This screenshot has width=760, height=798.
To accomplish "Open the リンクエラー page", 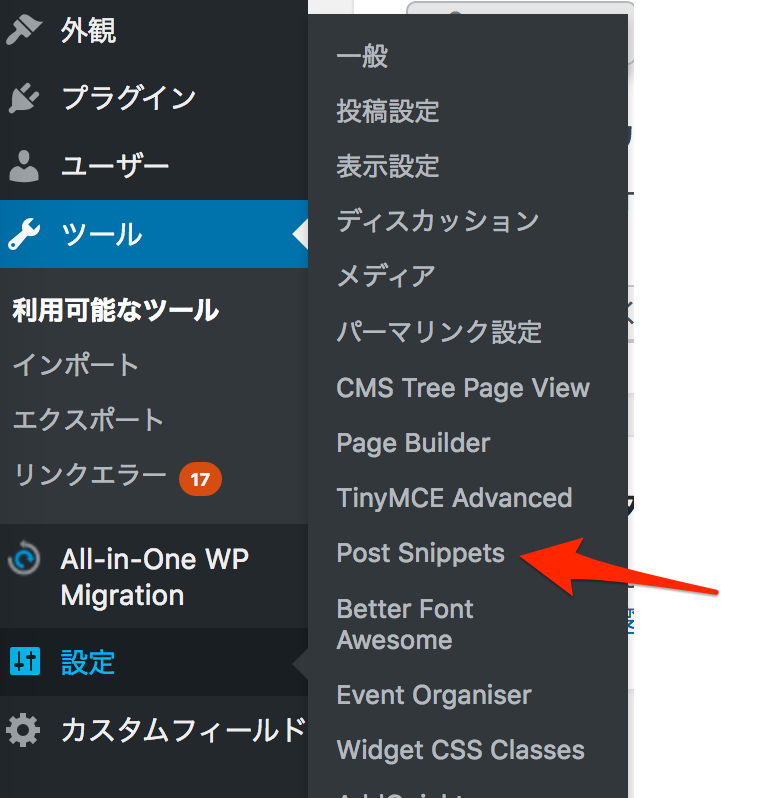I will point(90,475).
